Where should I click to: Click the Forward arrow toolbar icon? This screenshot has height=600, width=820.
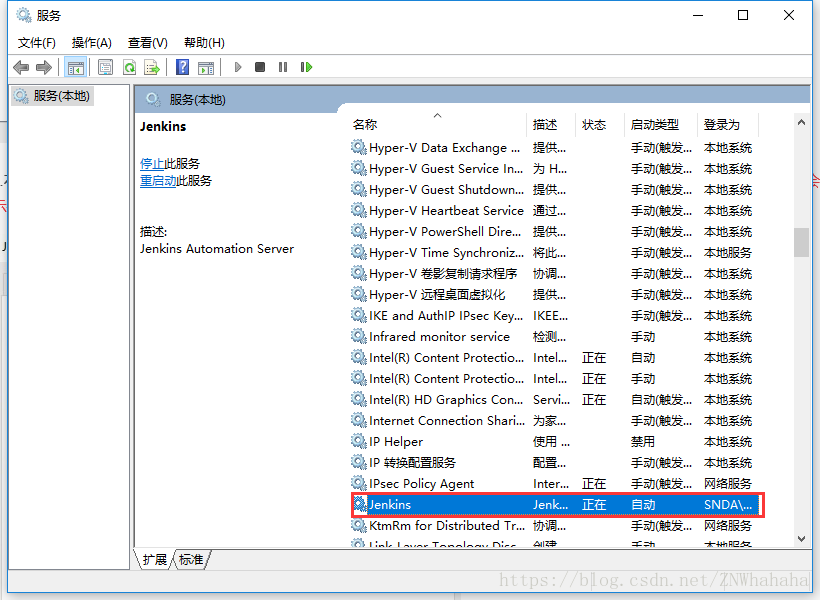pos(44,67)
